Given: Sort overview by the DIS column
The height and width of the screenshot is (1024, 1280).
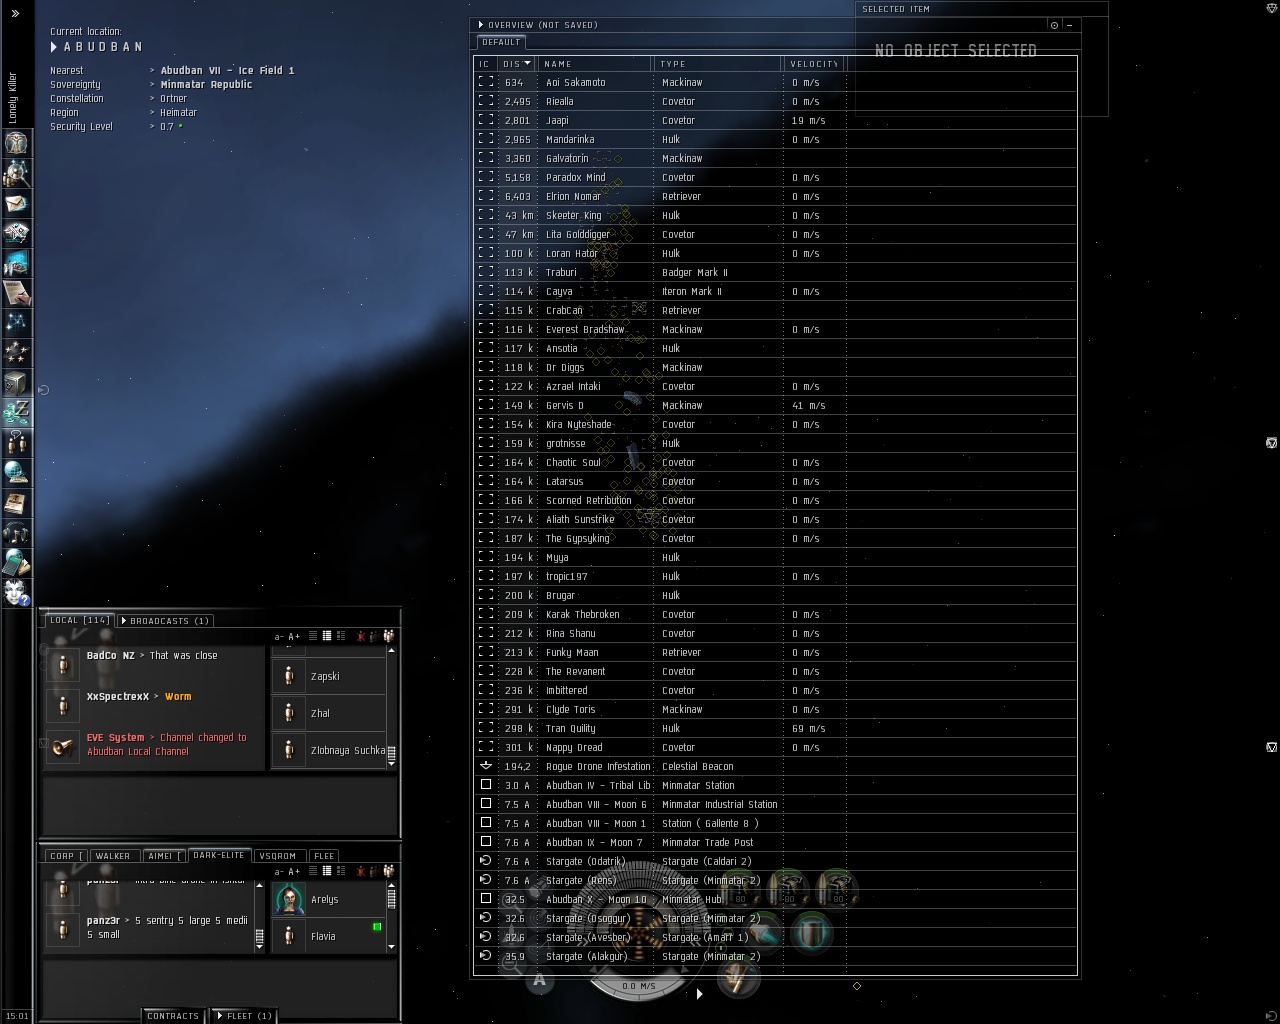Looking at the screenshot, I should point(516,64).
